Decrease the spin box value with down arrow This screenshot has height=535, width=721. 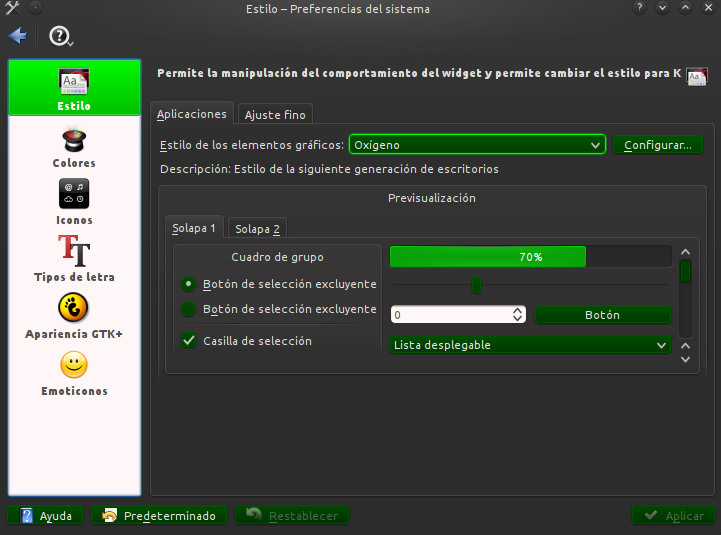[517, 318]
